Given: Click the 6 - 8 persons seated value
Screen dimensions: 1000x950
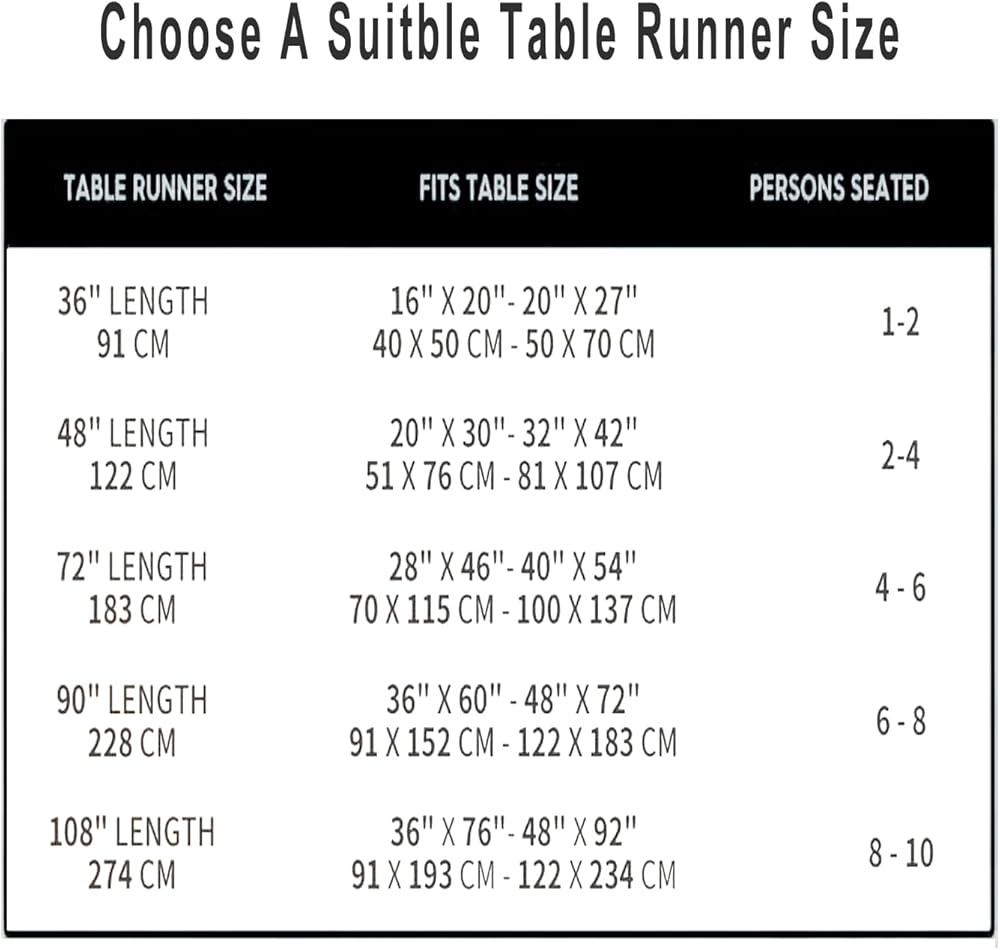Looking at the screenshot, I should tap(900, 721).
